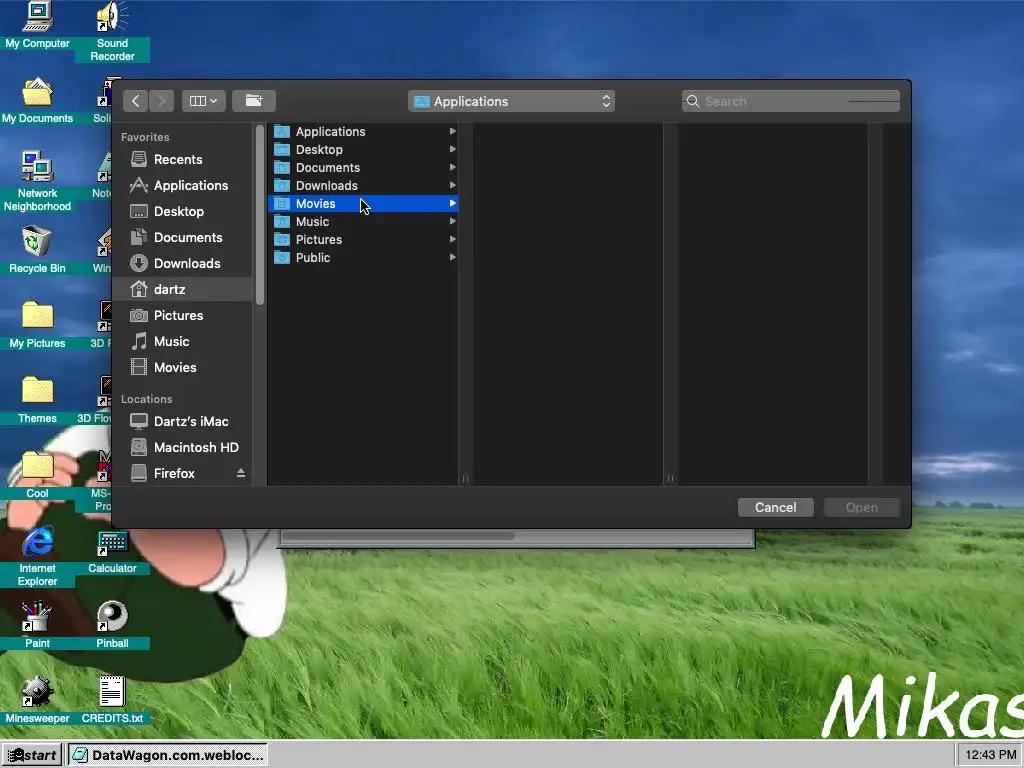Click the sidebar vertical scrollbar
Image resolution: width=1024 pixels, height=768 pixels.
260,216
